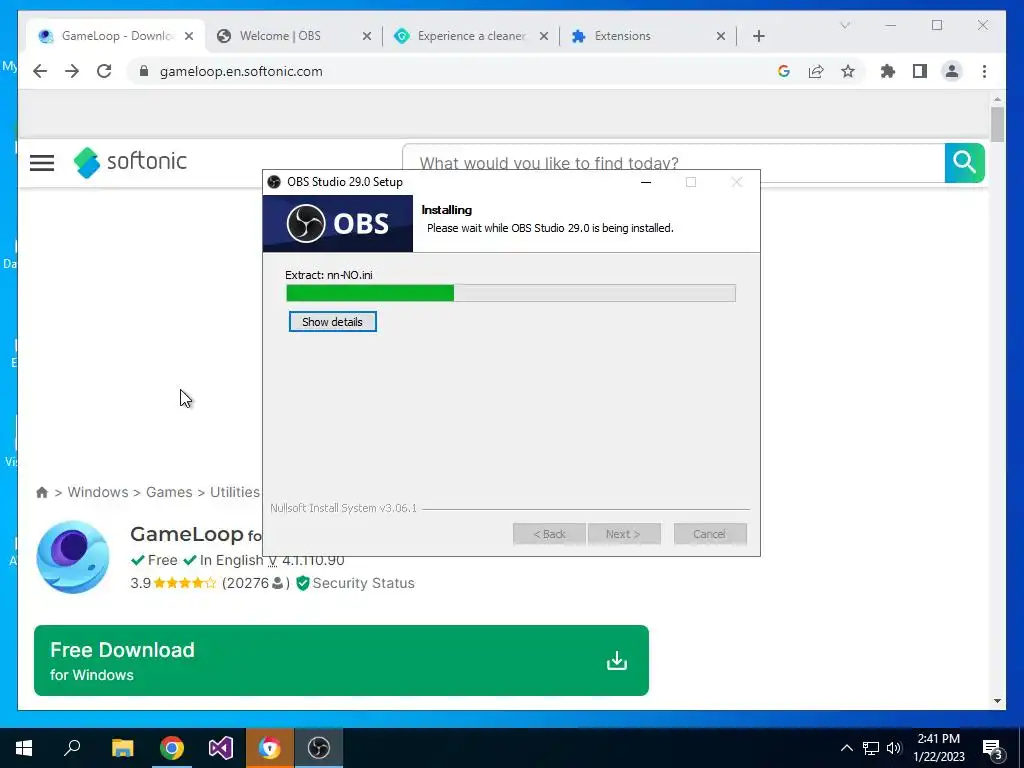This screenshot has width=1024, height=768.
Task: Minimize the OBS Studio Setup window
Action: 646,182
